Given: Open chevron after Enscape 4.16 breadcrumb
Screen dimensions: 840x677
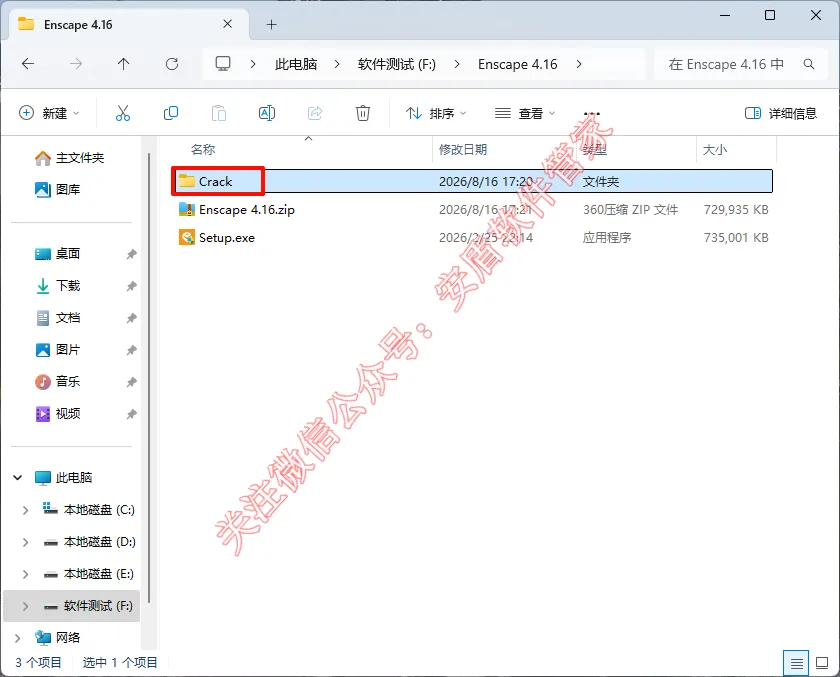Looking at the screenshot, I should (x=579, y=64).
